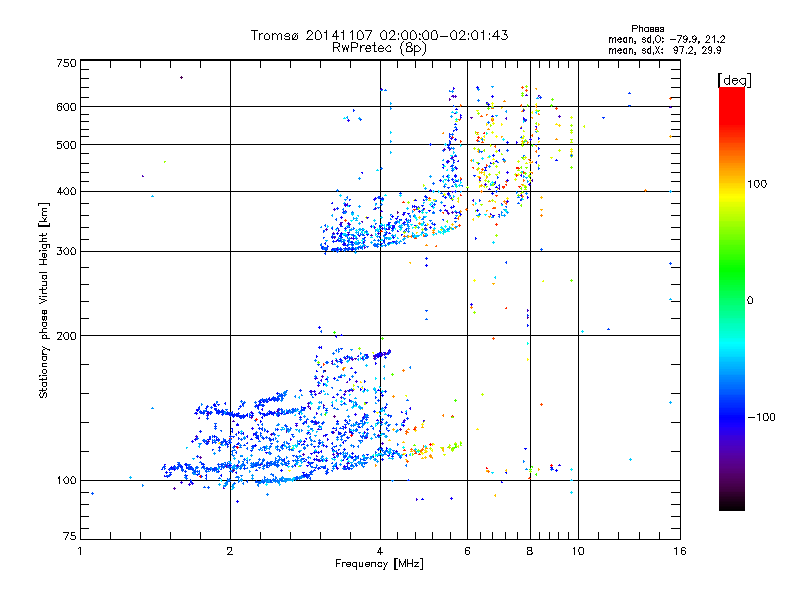
Task: Click the phase colorbar gradient
Action: click(732, 299)
